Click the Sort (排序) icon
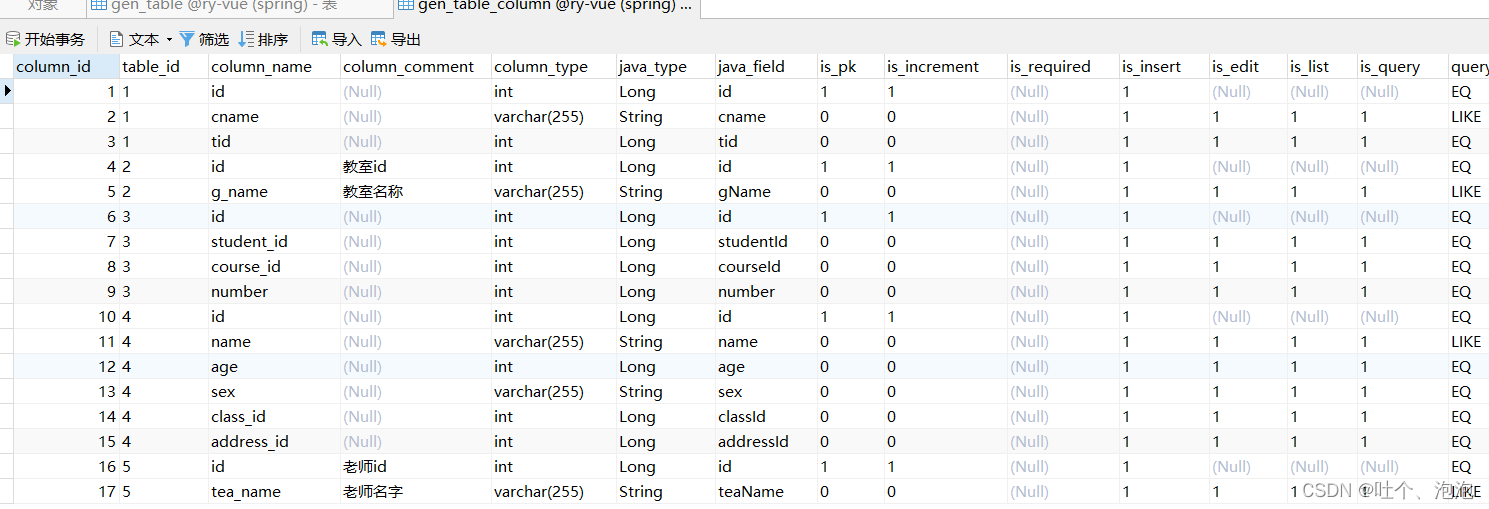The height and width of the screenshot is (509, 1489). 246,39
